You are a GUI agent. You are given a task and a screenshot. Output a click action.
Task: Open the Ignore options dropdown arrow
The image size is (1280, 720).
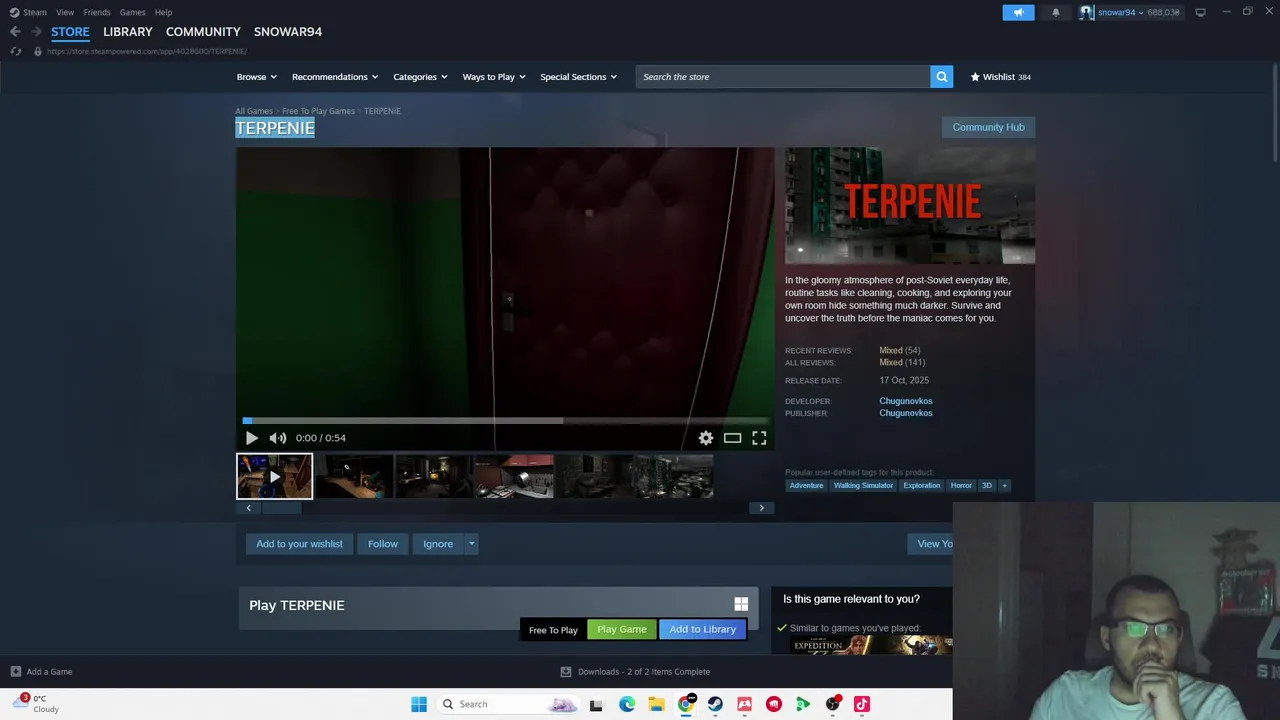click(471, 544)
